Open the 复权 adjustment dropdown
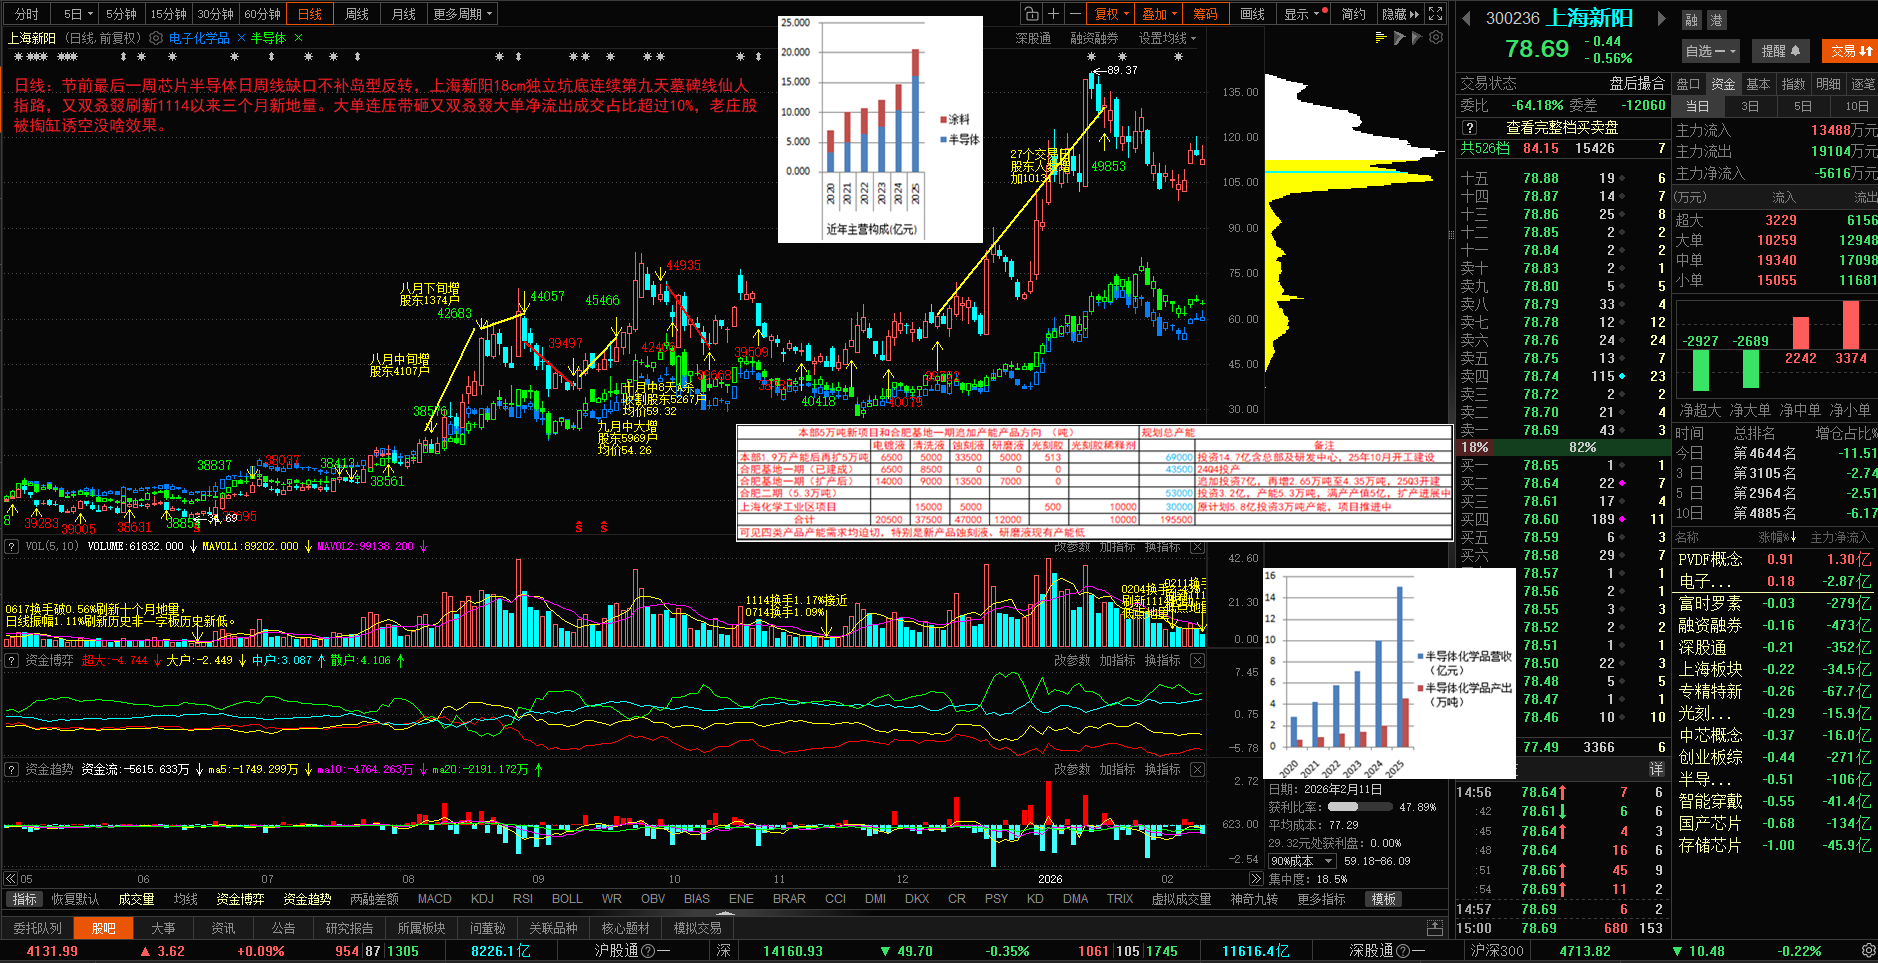 point(1112,14)
